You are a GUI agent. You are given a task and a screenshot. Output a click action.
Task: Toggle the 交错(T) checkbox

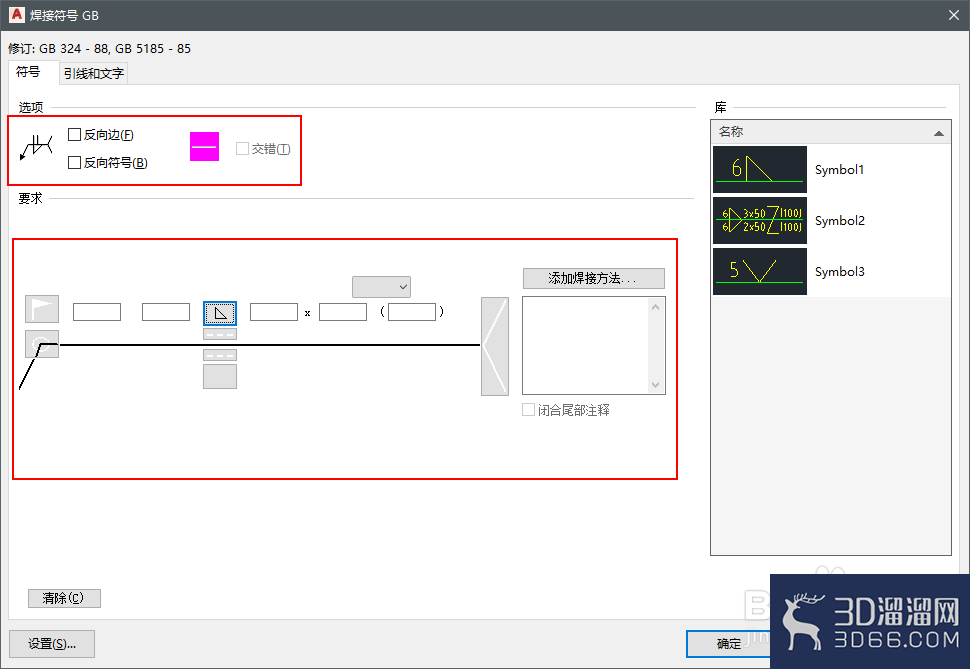(242, 149)
